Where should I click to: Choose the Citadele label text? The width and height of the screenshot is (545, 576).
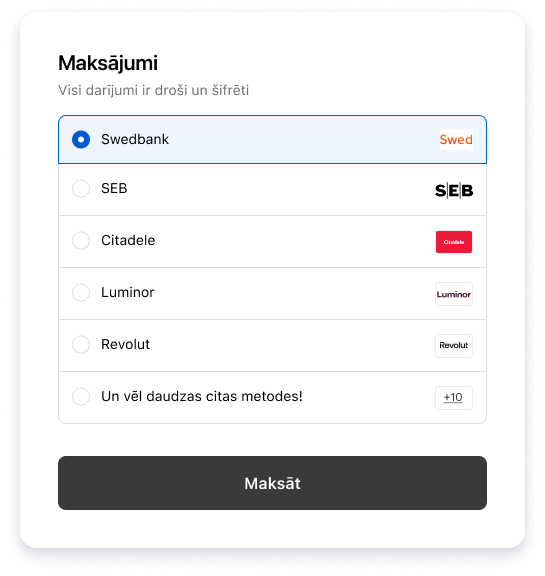128,240
